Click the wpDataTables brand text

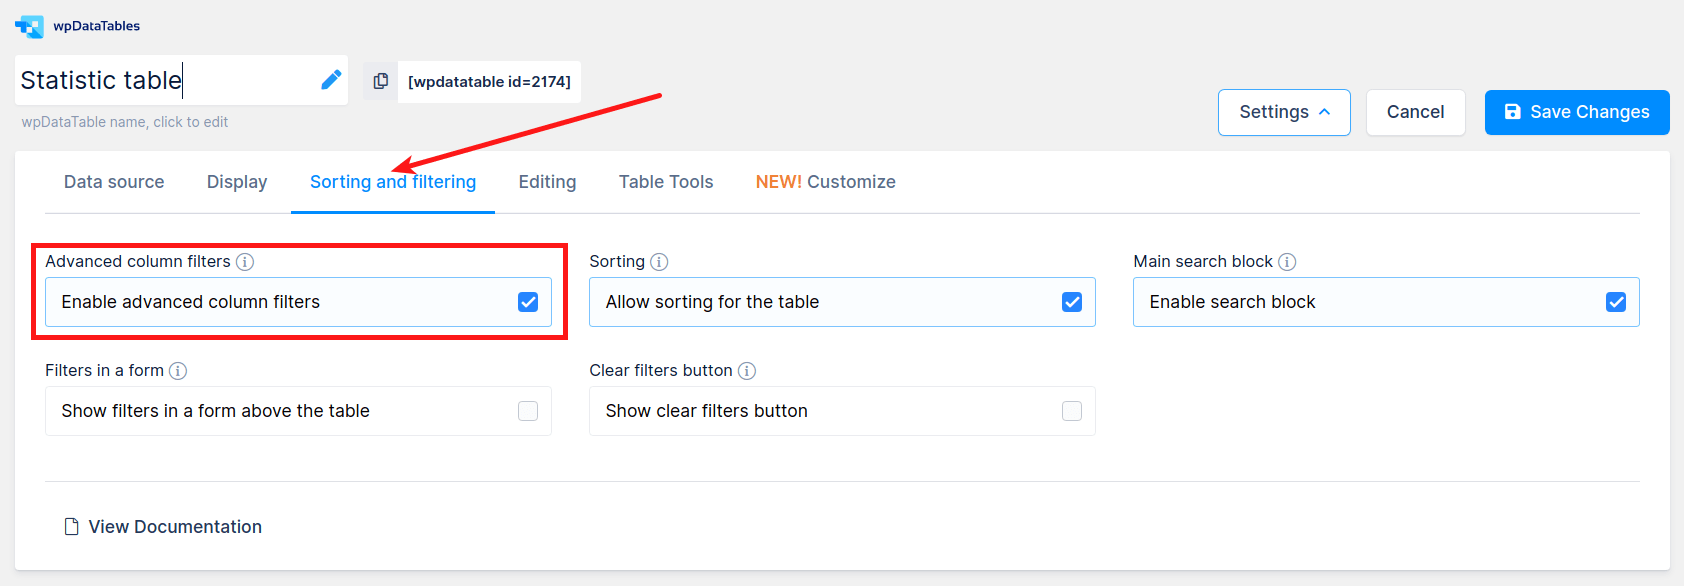(97, 26)
